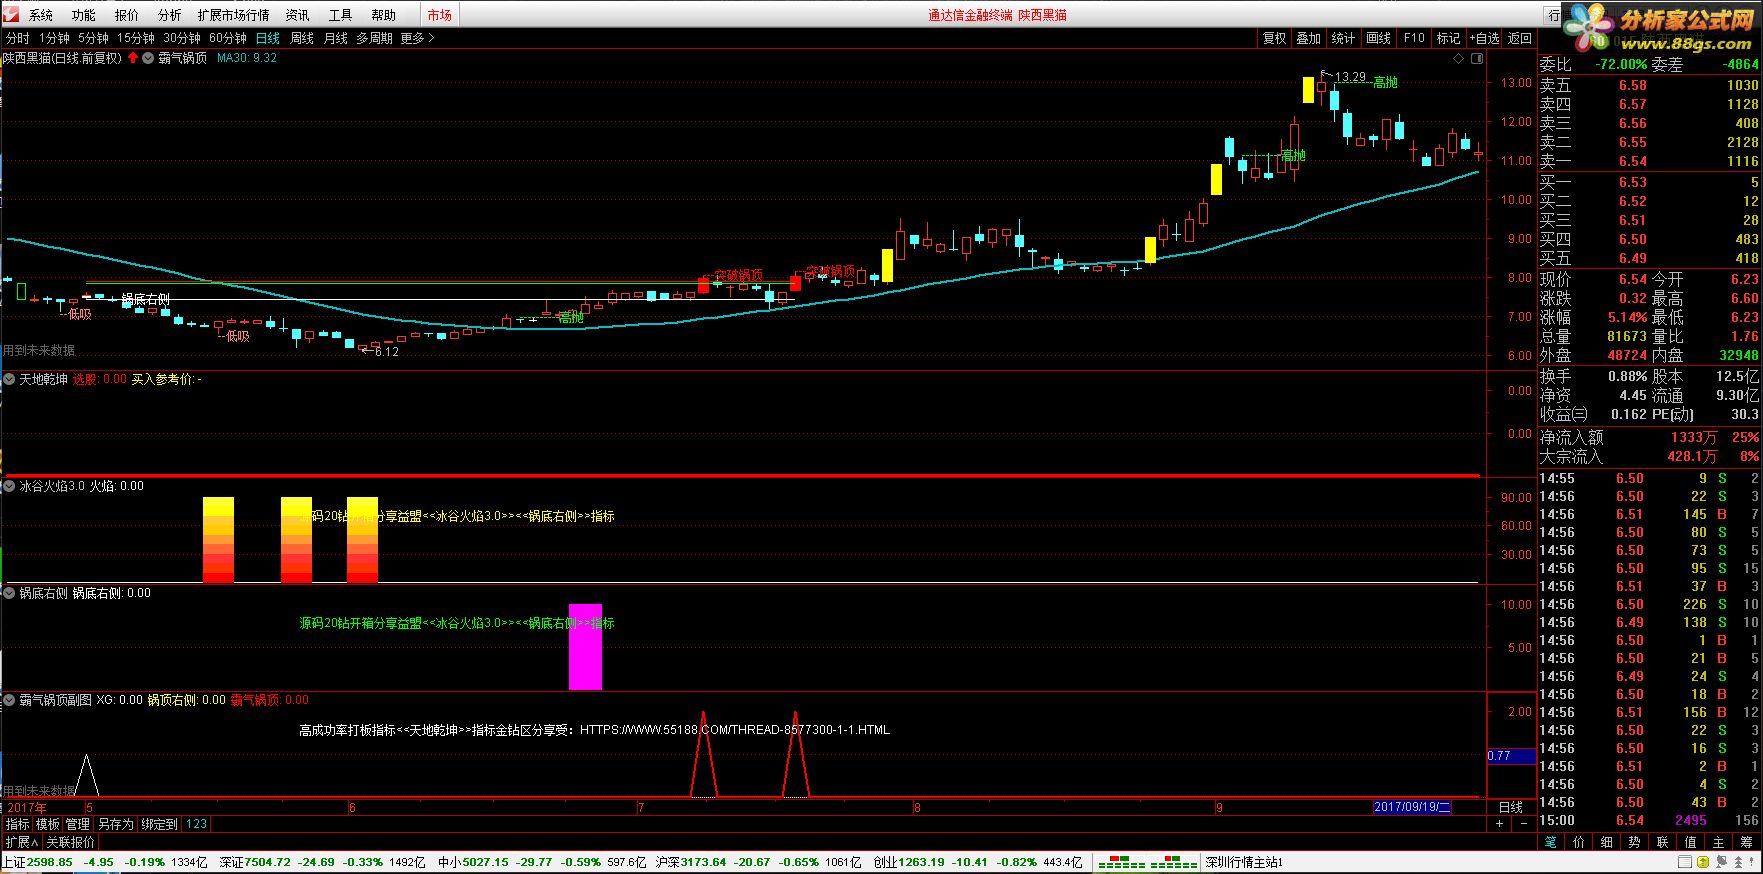Click the 另存为 save-as button

pos(116,824)
